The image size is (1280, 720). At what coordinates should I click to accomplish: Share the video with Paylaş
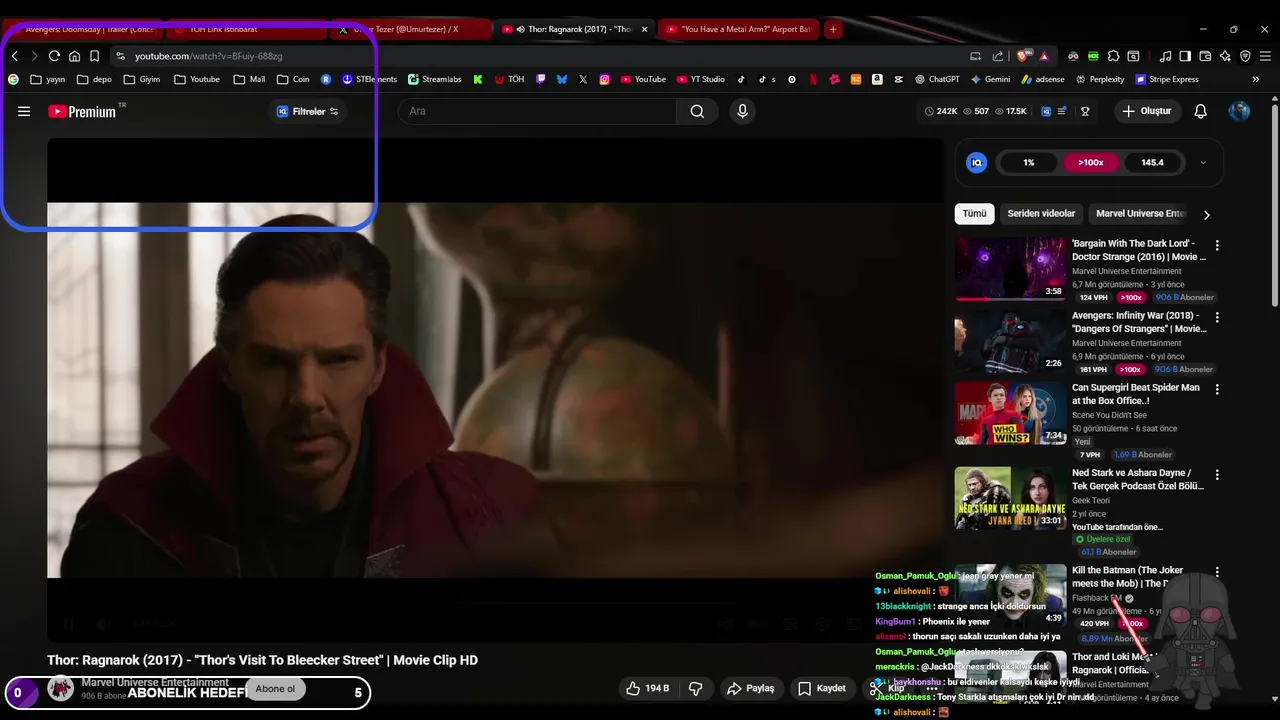751,688
